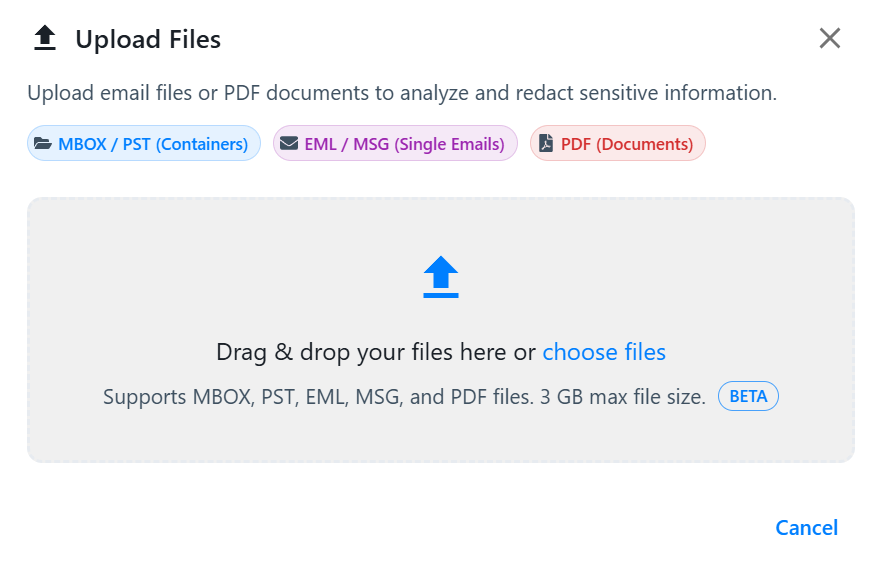Click the BETA badge
883x574 pixels.
point(748,397)
